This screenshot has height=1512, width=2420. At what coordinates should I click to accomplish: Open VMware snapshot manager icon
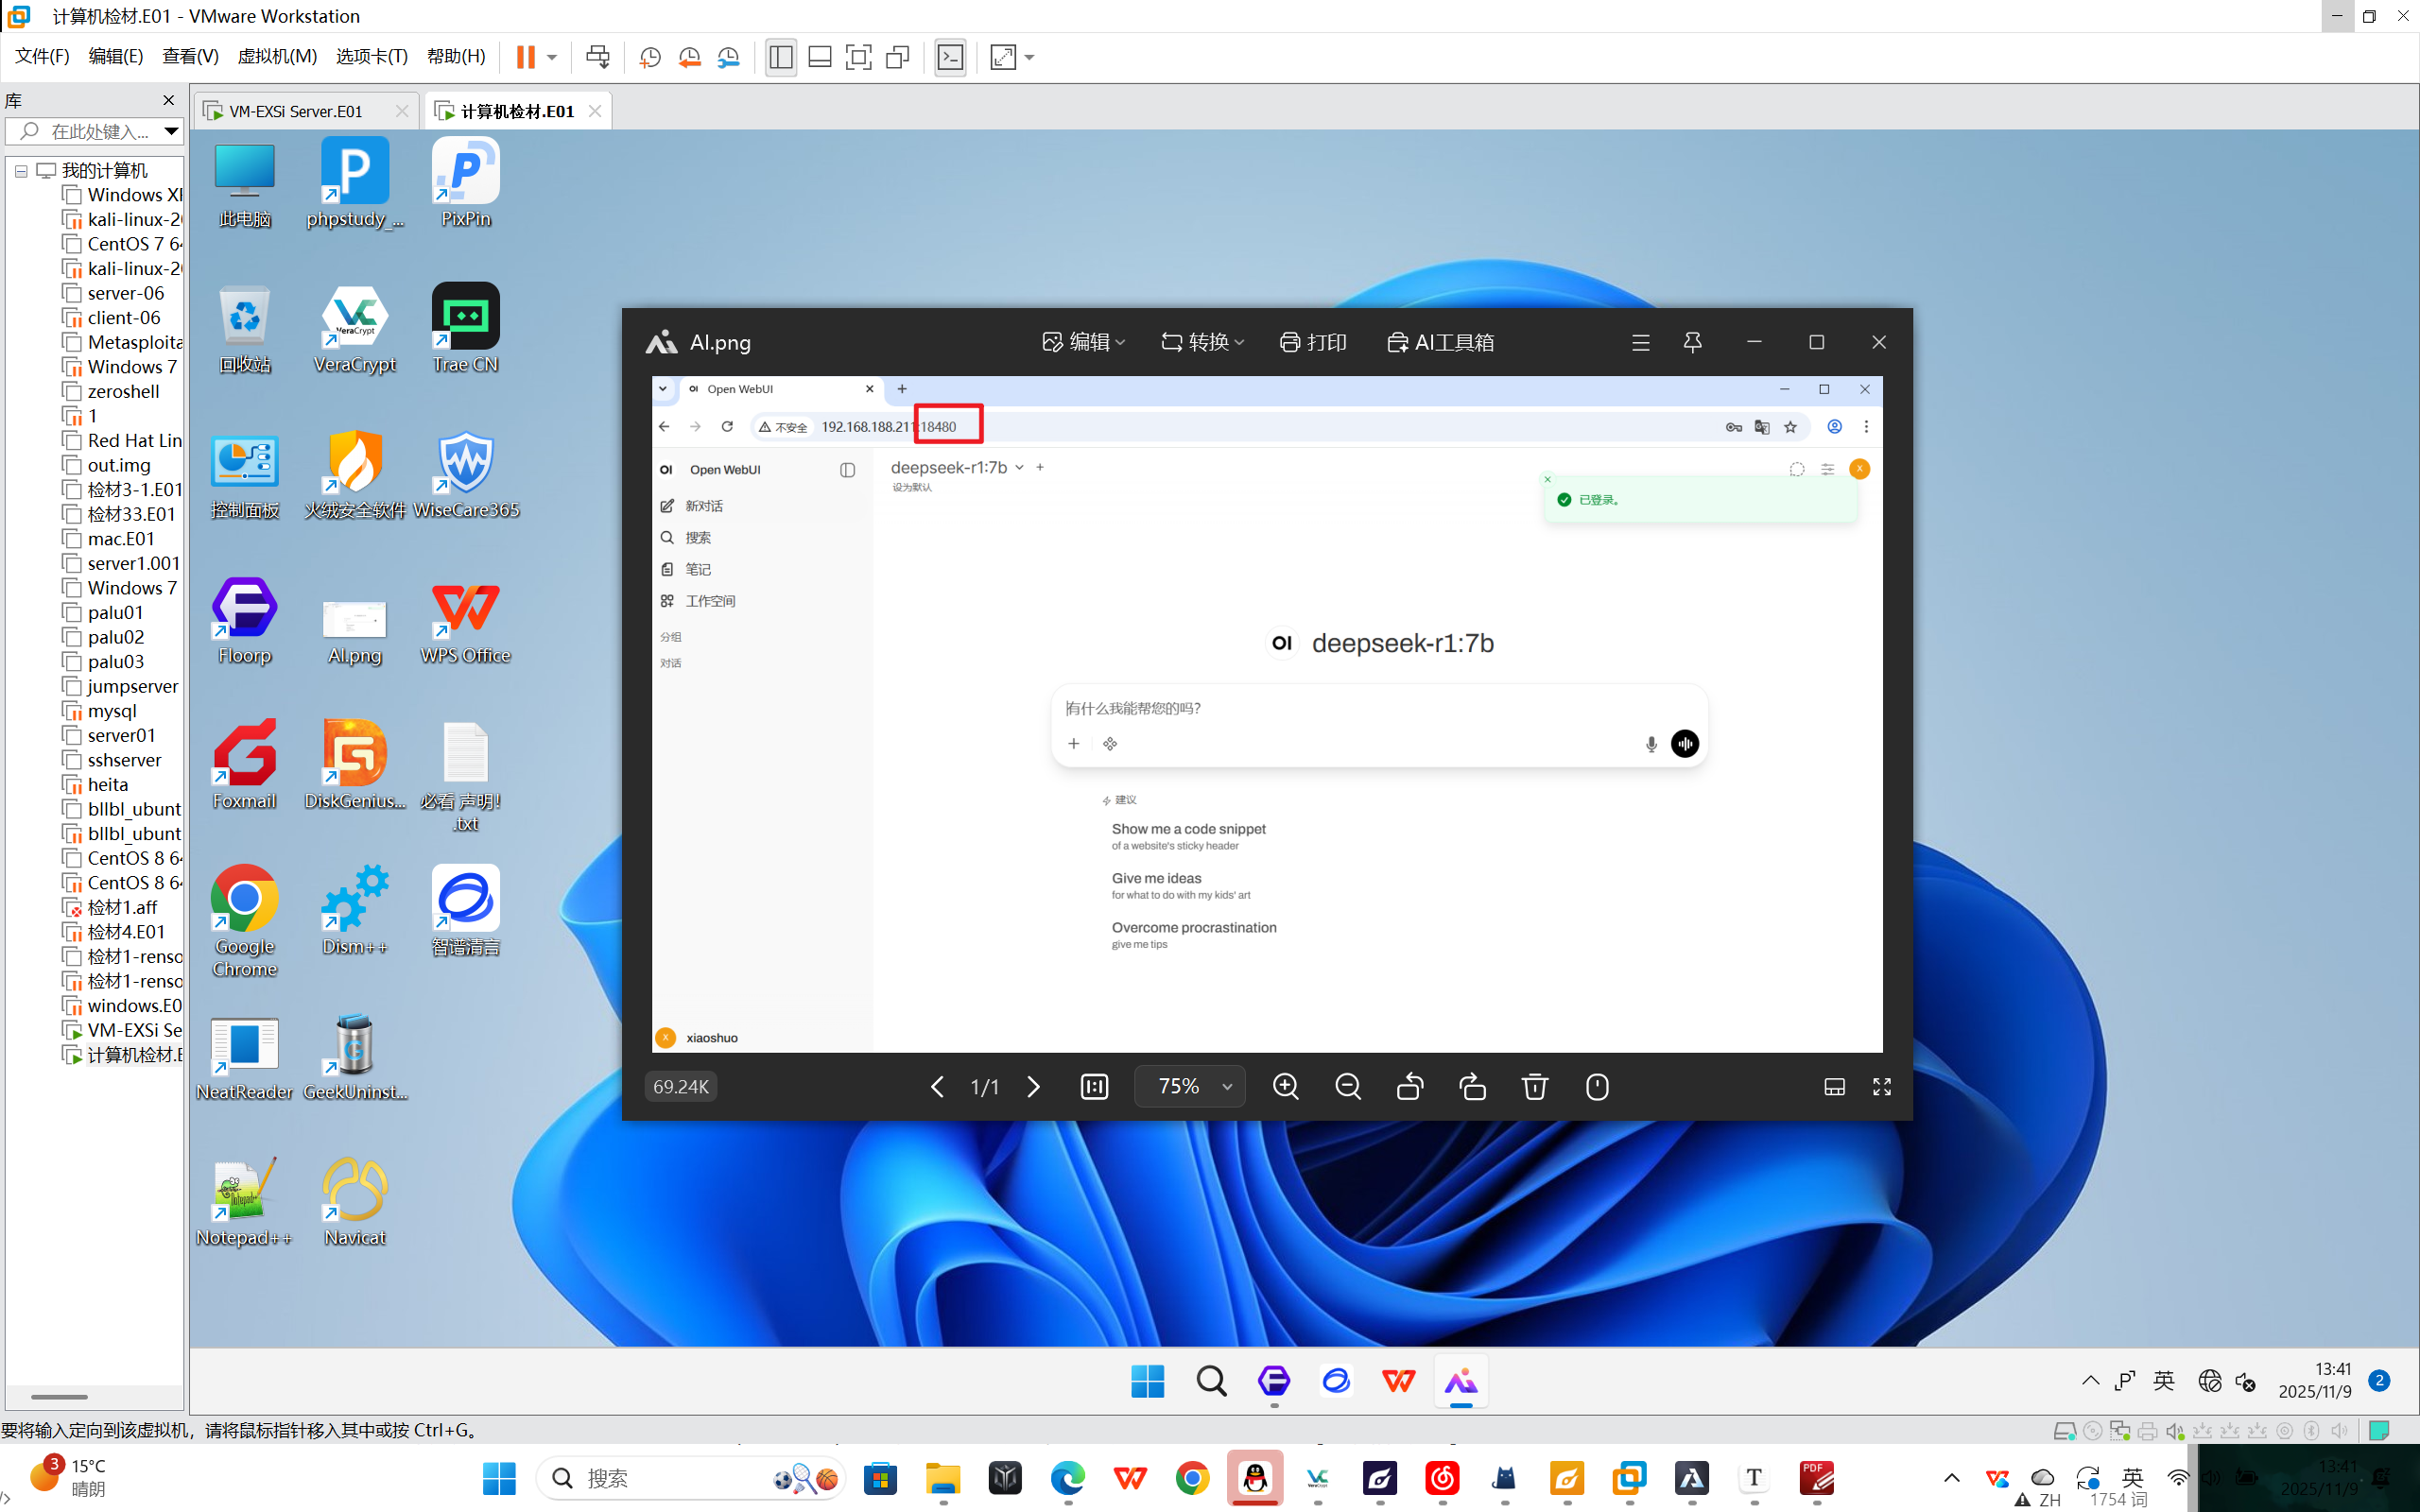[729, 57]
